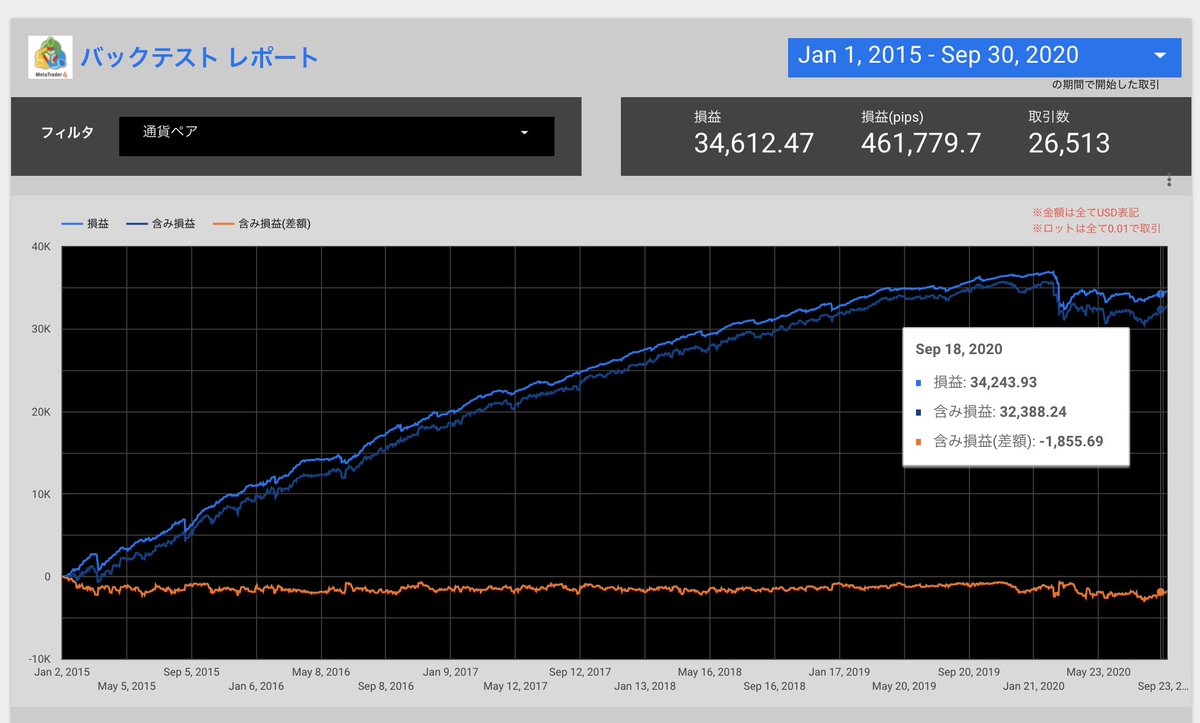Toggle the 損益 legend series
This screenshot has width=1200, height=723.
pos(85,224)
